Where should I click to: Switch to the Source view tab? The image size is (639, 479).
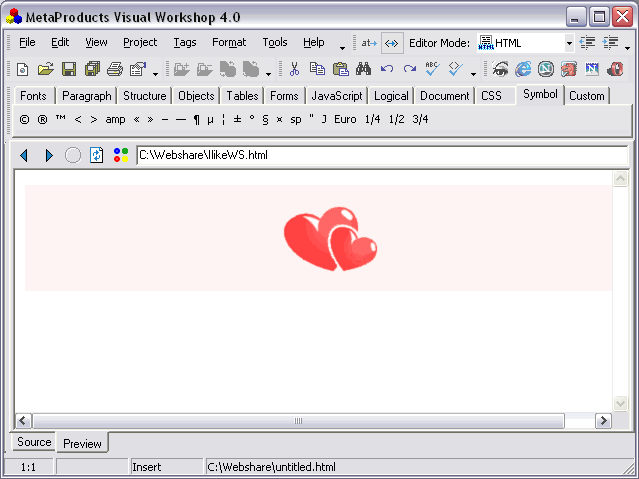pyautogui.click(x=34, y=442)
